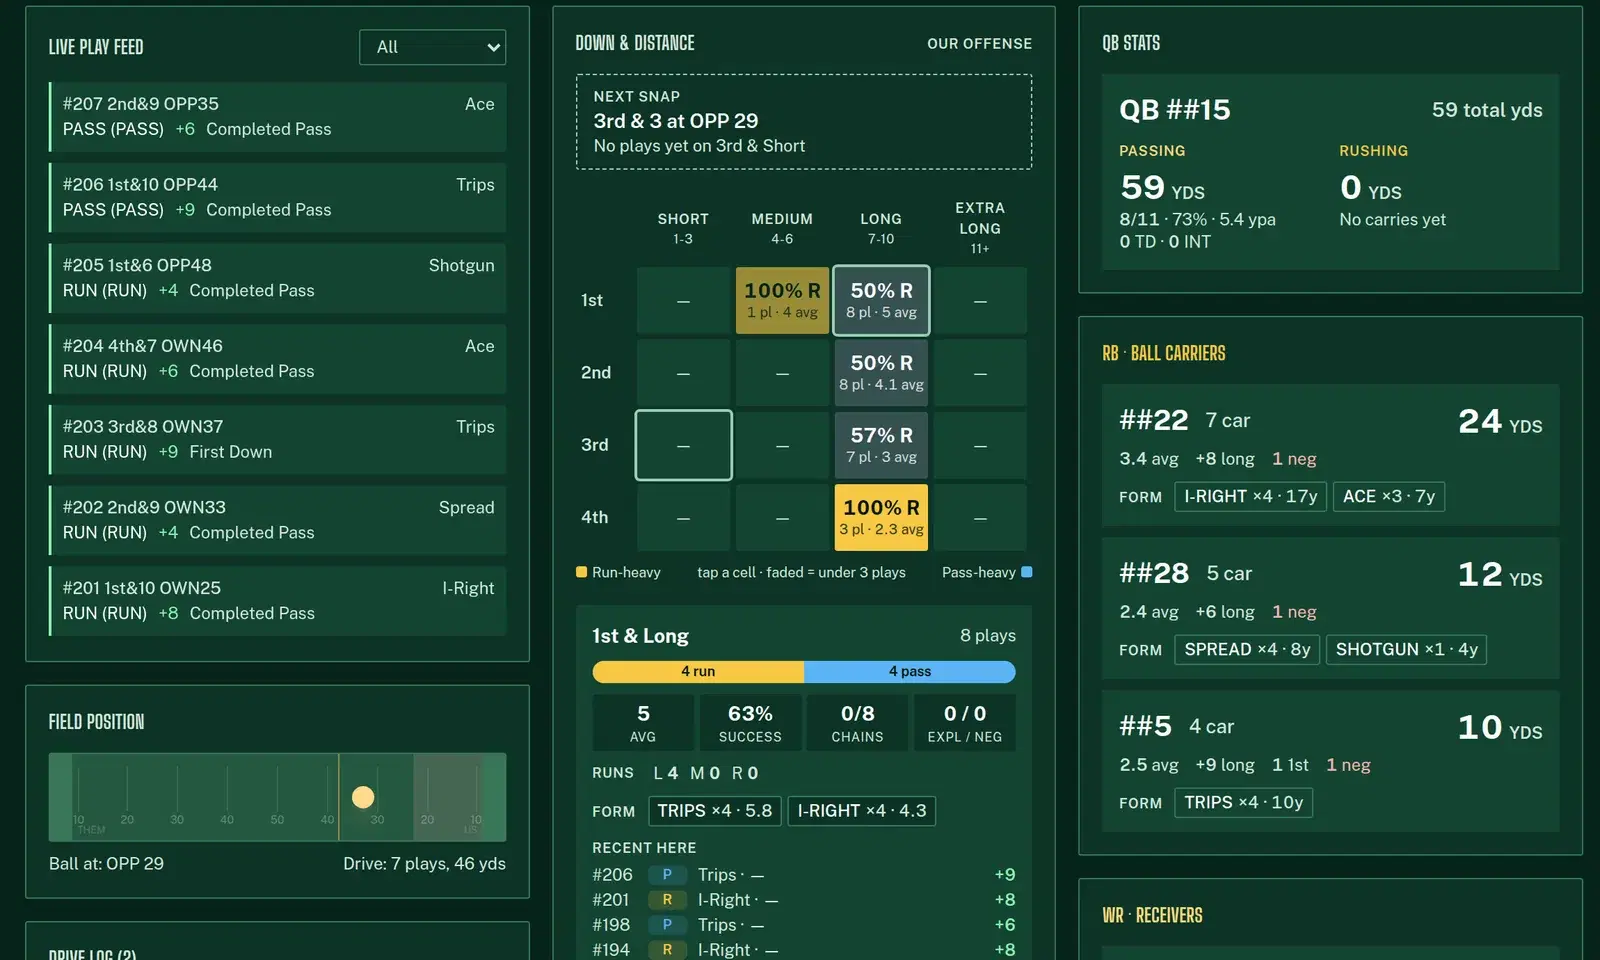Click the 4th down Long 100% R cell
The image size is (1600, 960).
coord(881,517)
